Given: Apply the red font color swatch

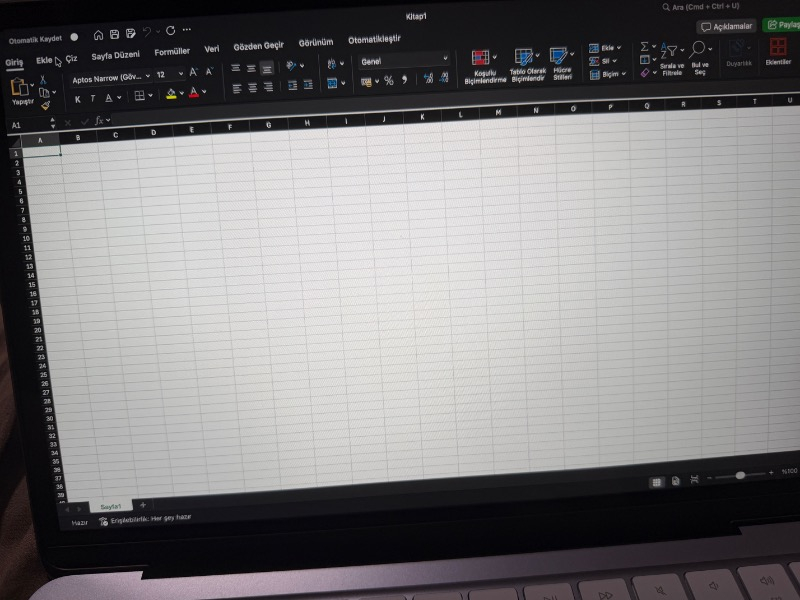Looking at the screenshot, I should point(194,93).
